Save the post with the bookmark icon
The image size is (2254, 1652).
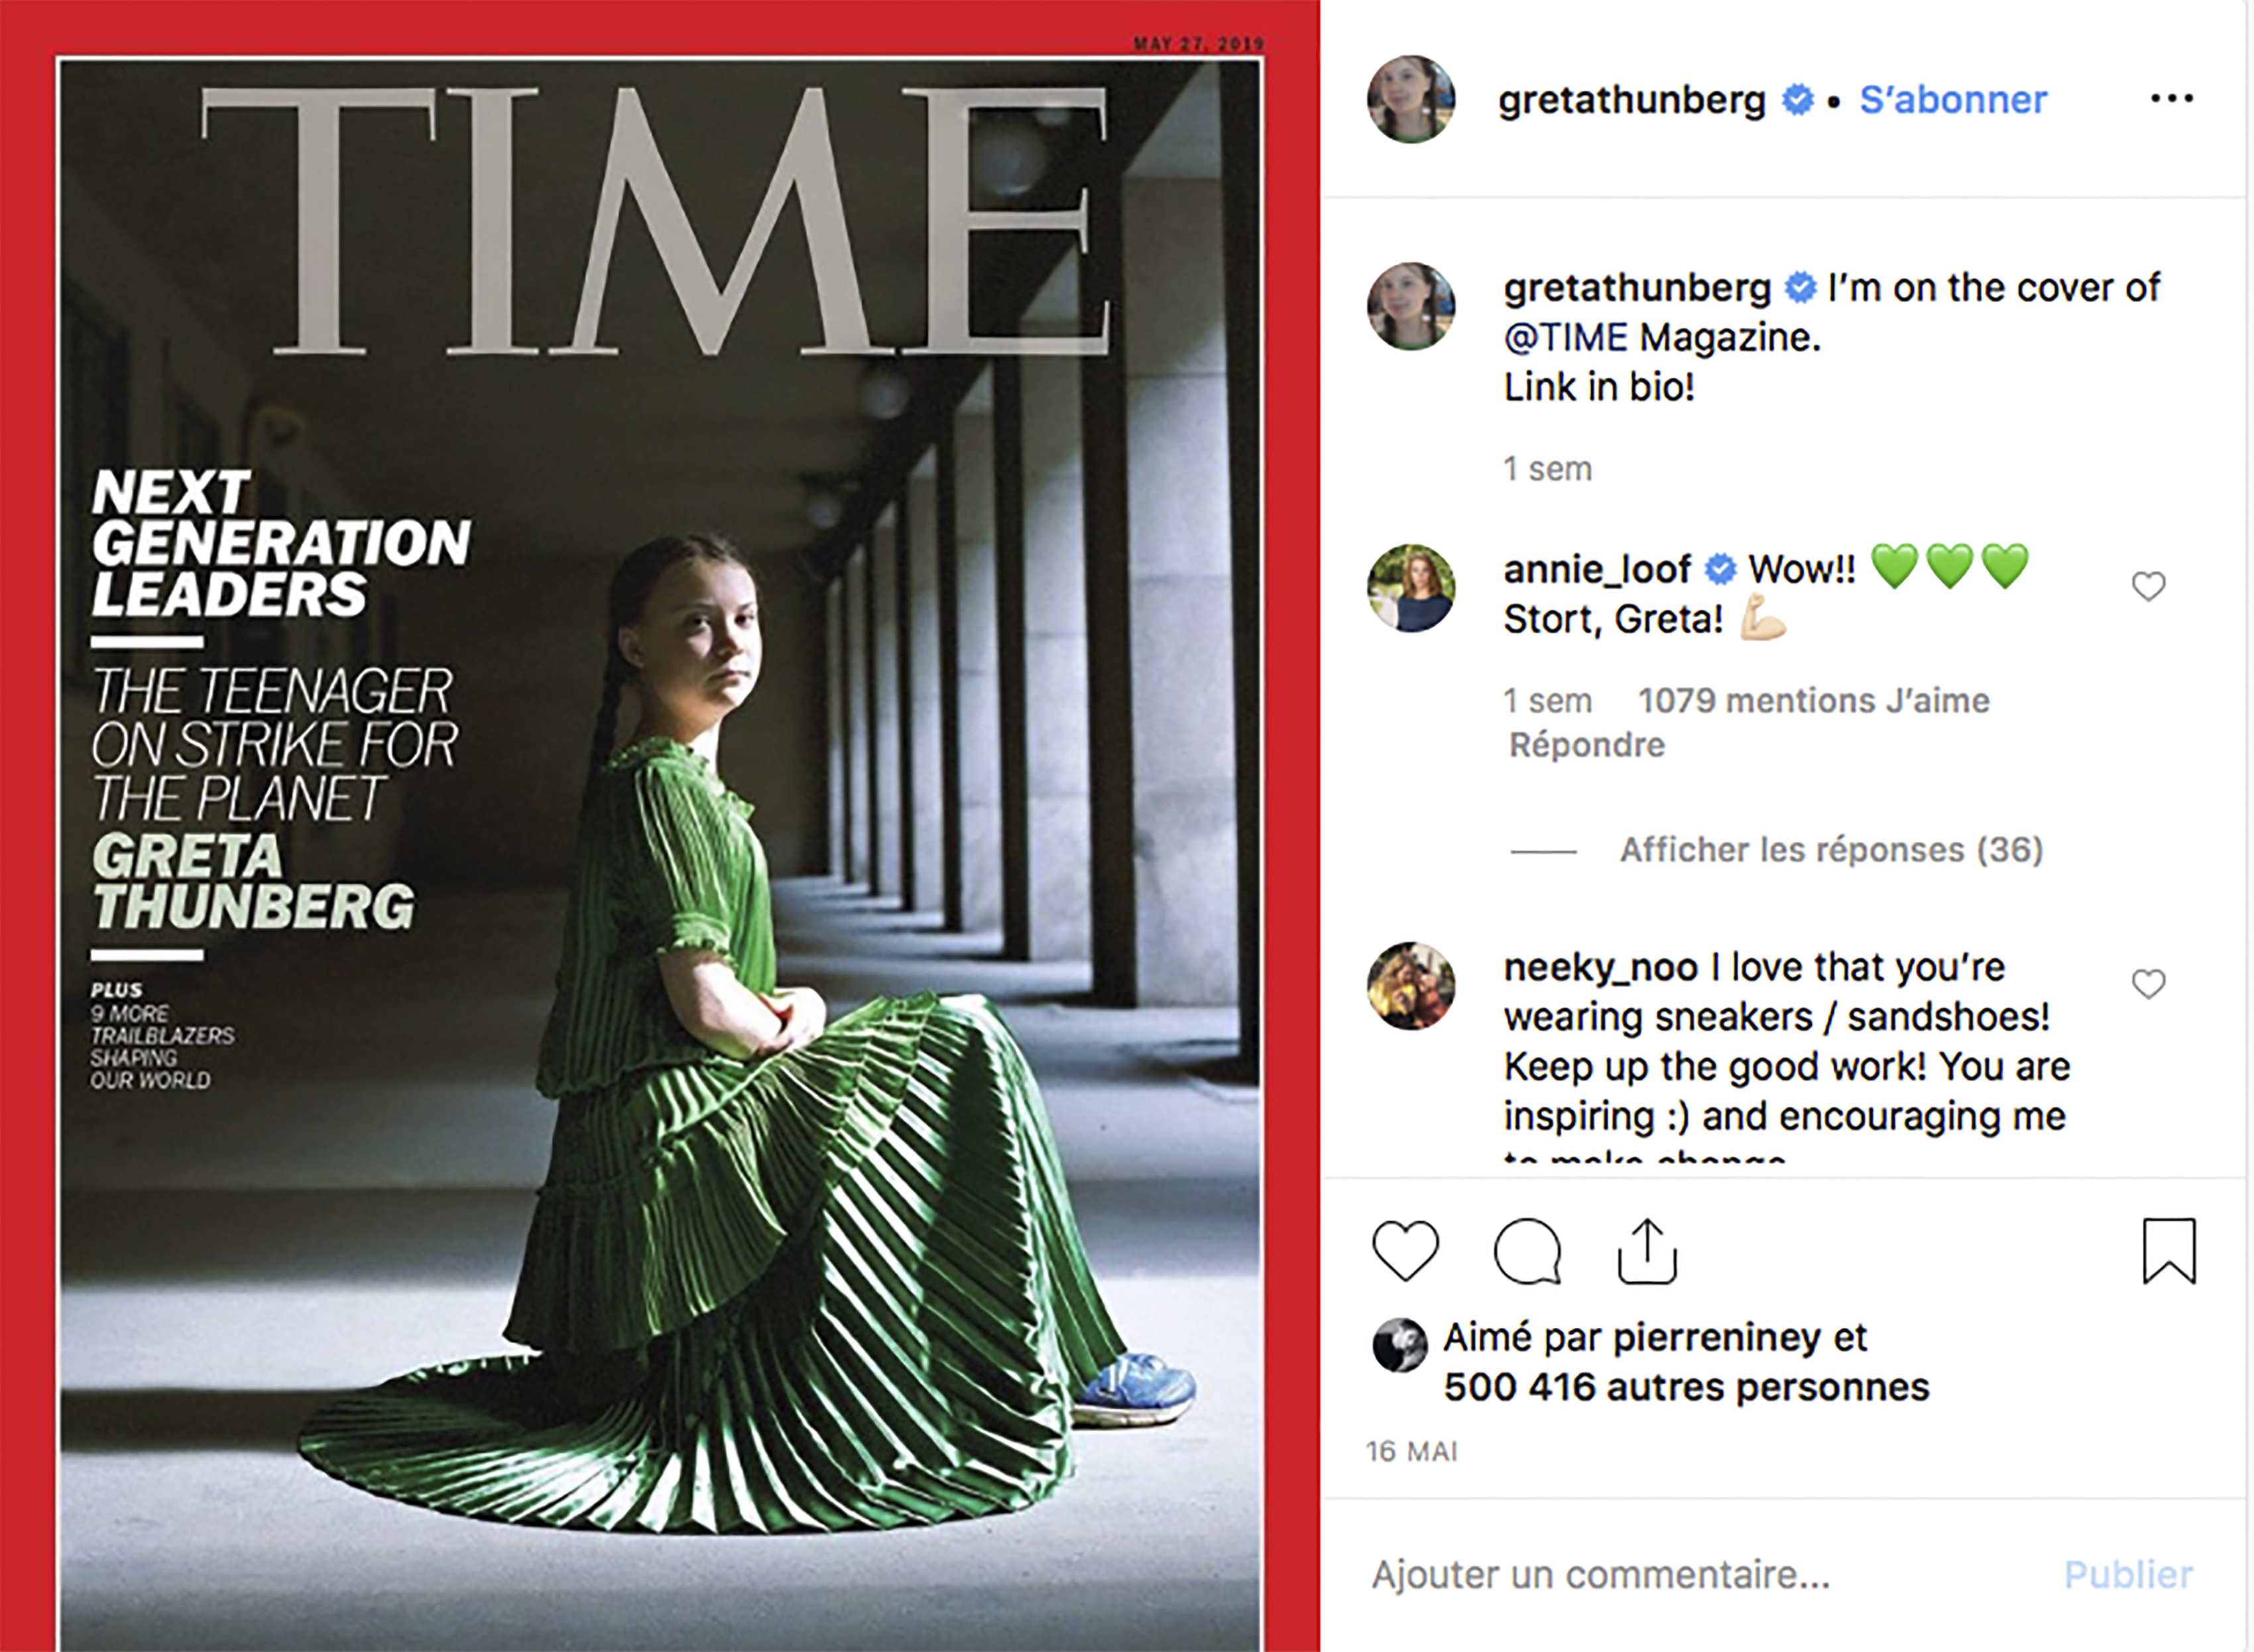coord(2169,1250)
